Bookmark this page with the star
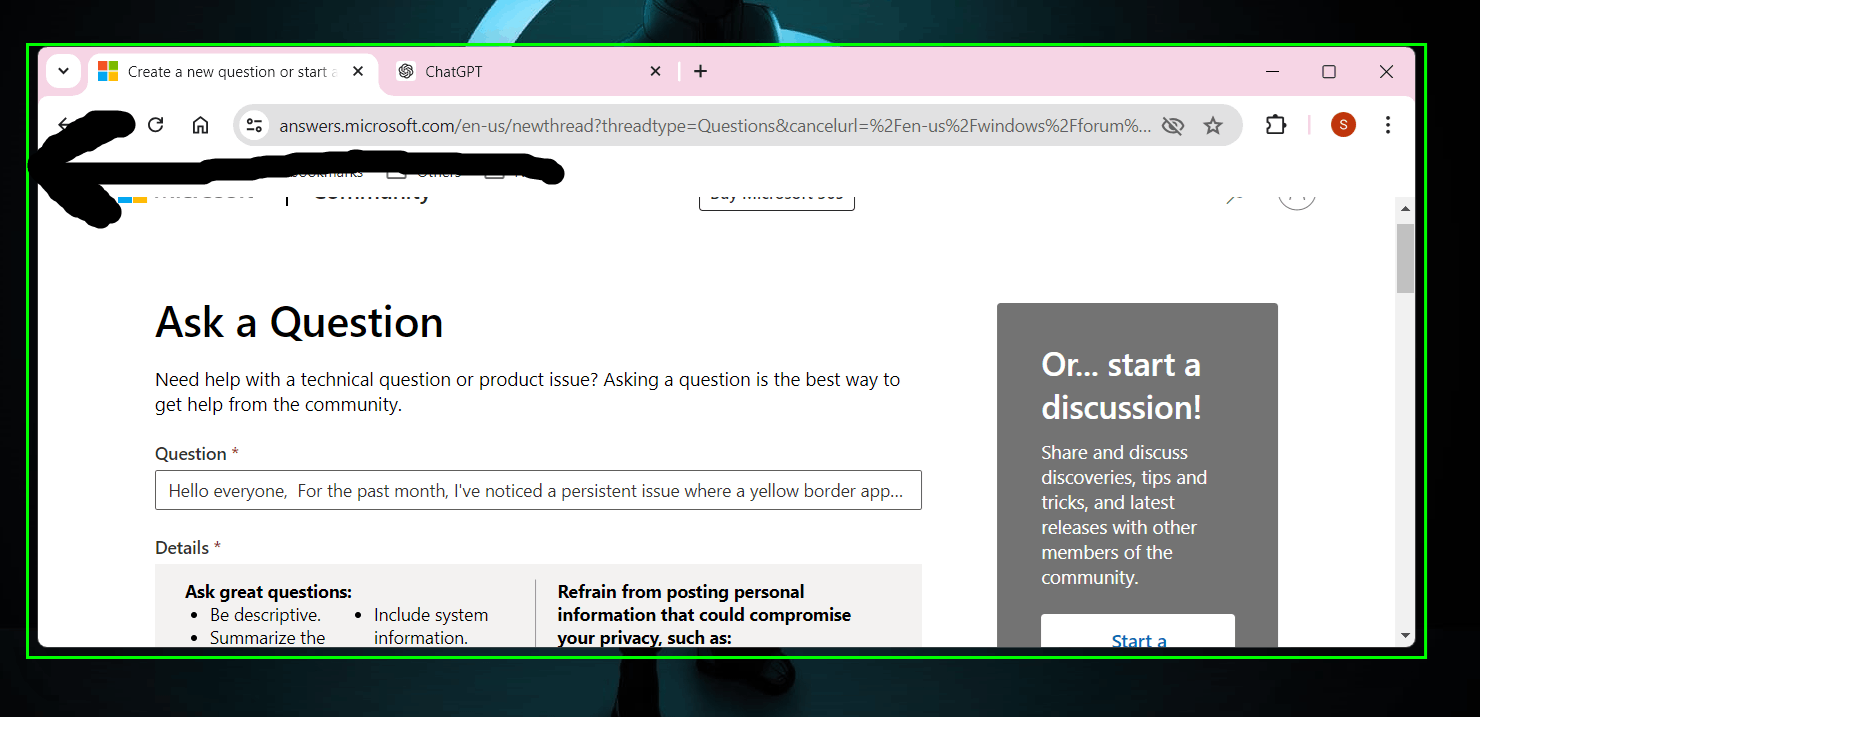Viewport: 1857px width, 734px height. (x=1213, y=125)
